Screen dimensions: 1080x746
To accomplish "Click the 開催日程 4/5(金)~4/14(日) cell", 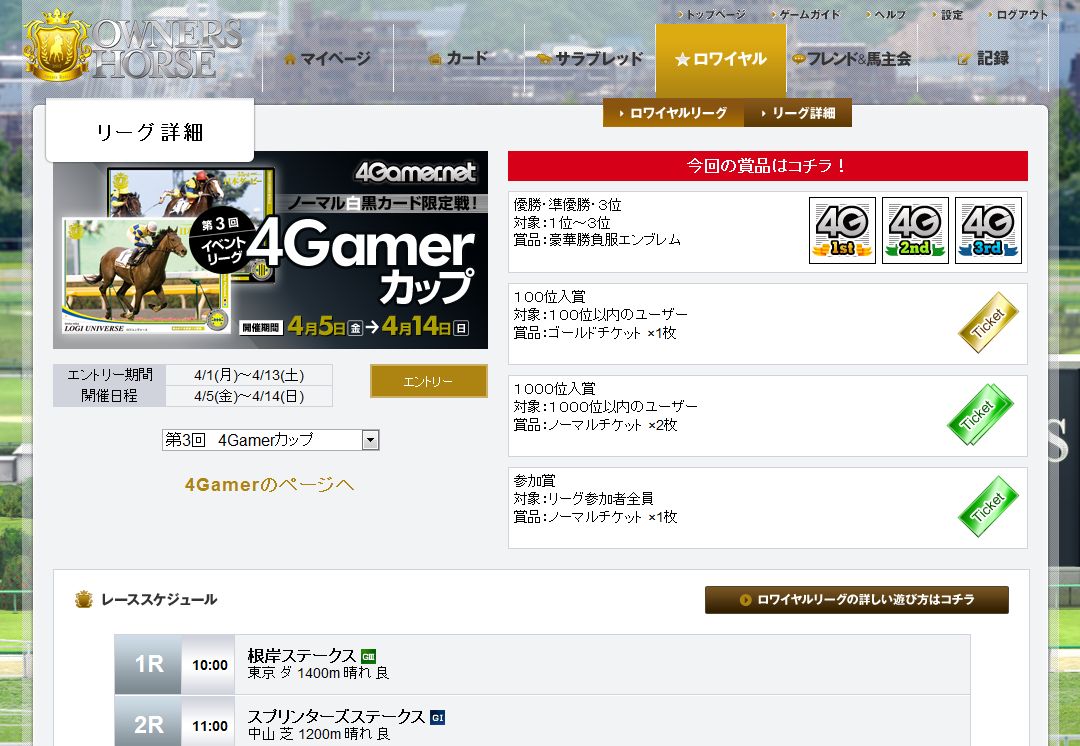I will pos(249,396).
